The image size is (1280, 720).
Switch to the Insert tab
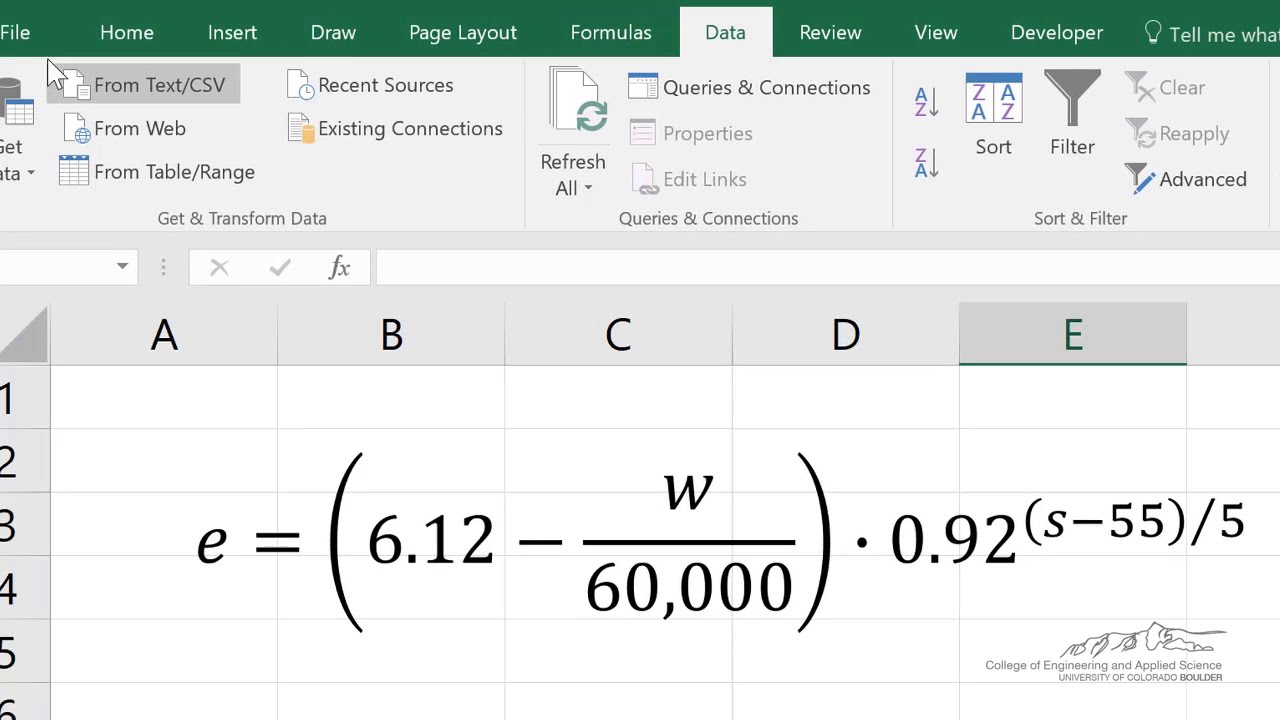coord(232,33)
